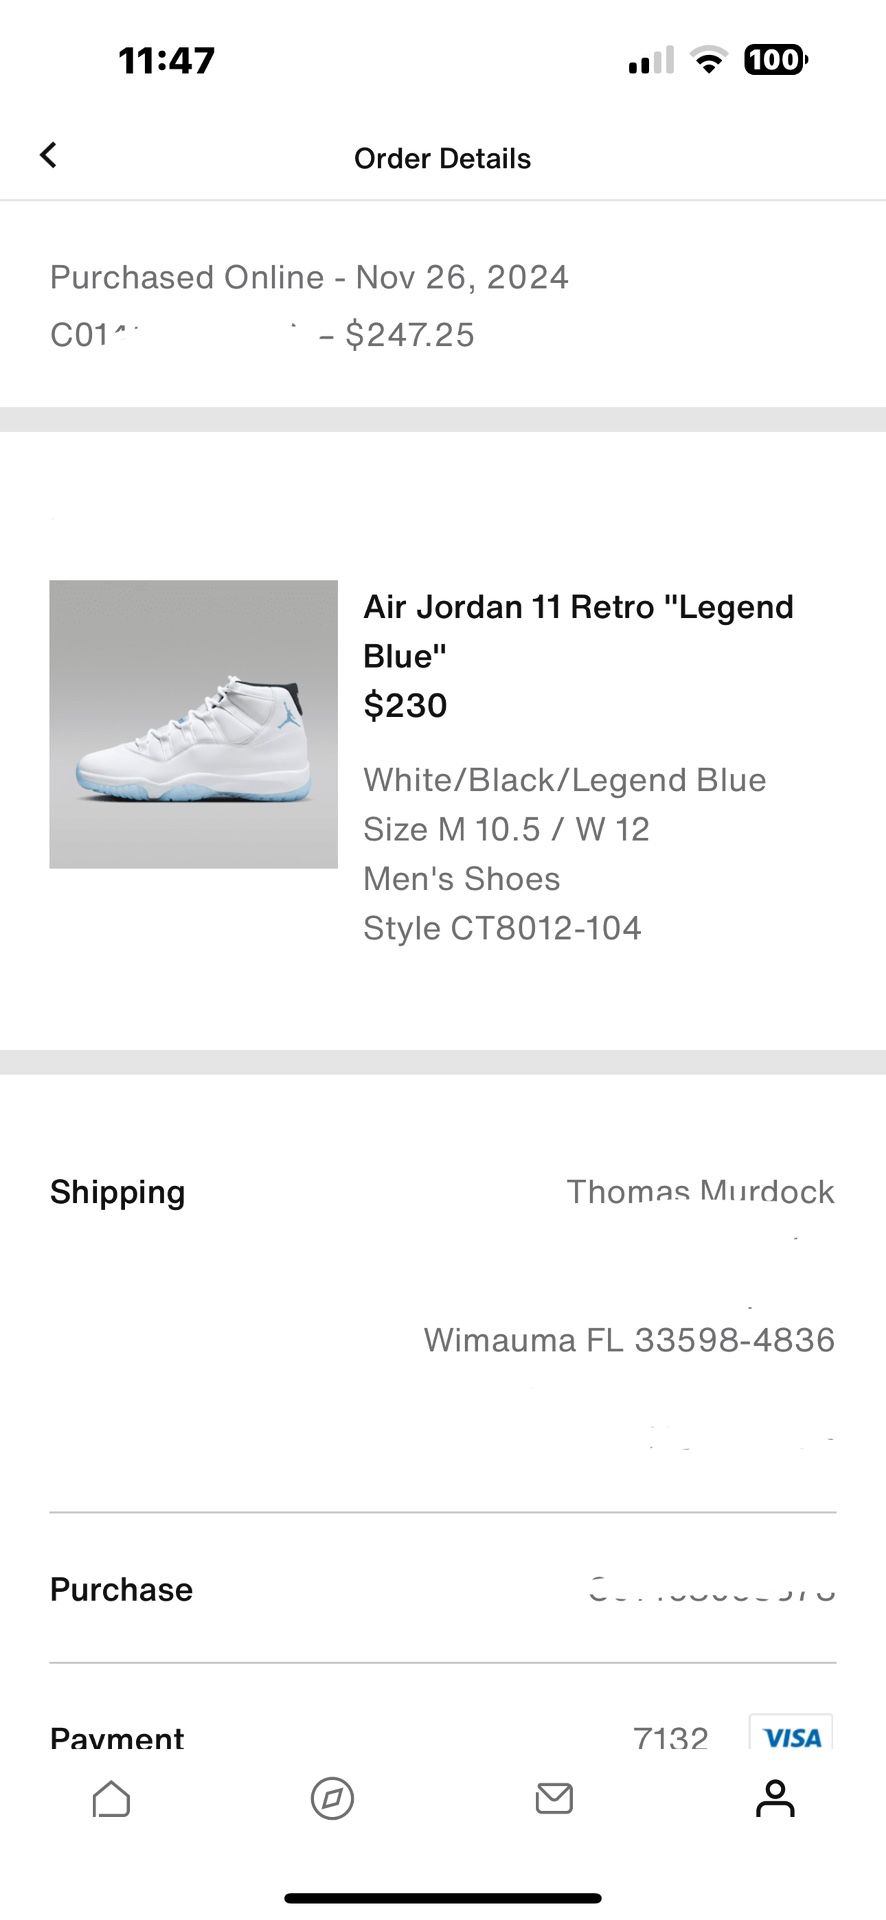This screenshot has width=886, height=1920.
Task: Open the Profile person icon
Action: coord(775,1798)
